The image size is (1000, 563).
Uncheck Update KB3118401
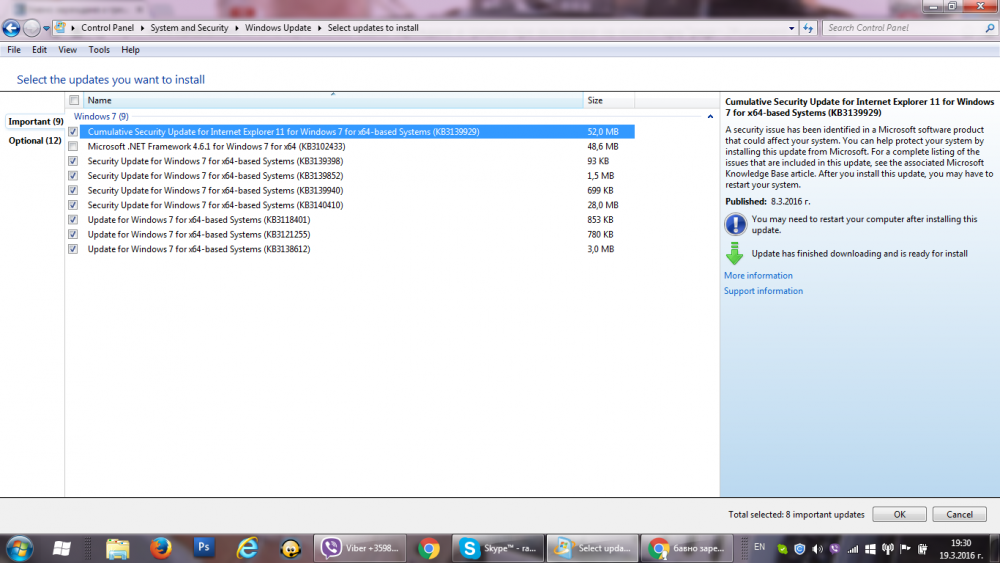[73, 219]
